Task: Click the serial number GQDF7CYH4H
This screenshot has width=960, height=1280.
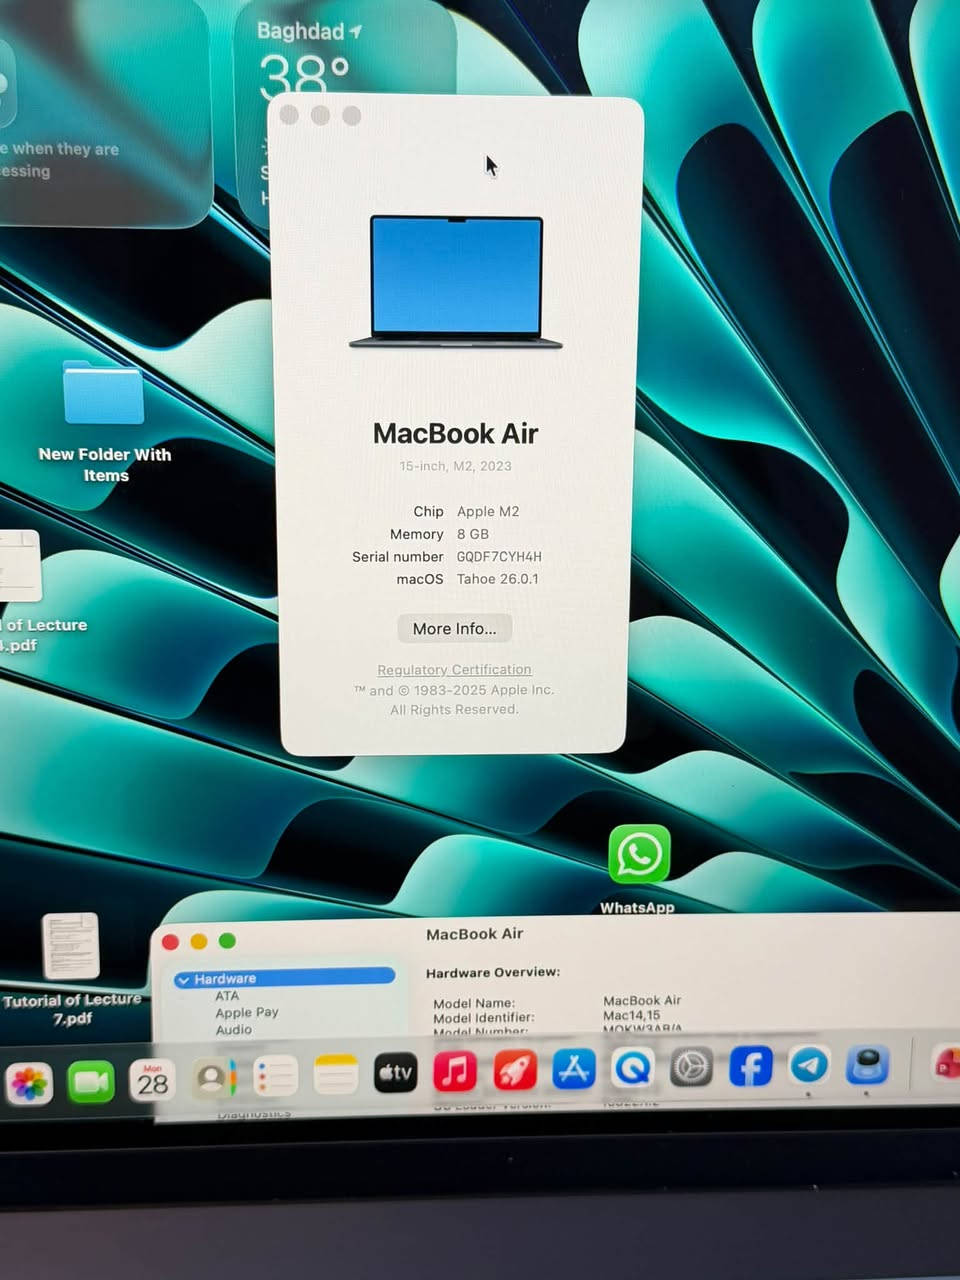Action: point(499,556)
